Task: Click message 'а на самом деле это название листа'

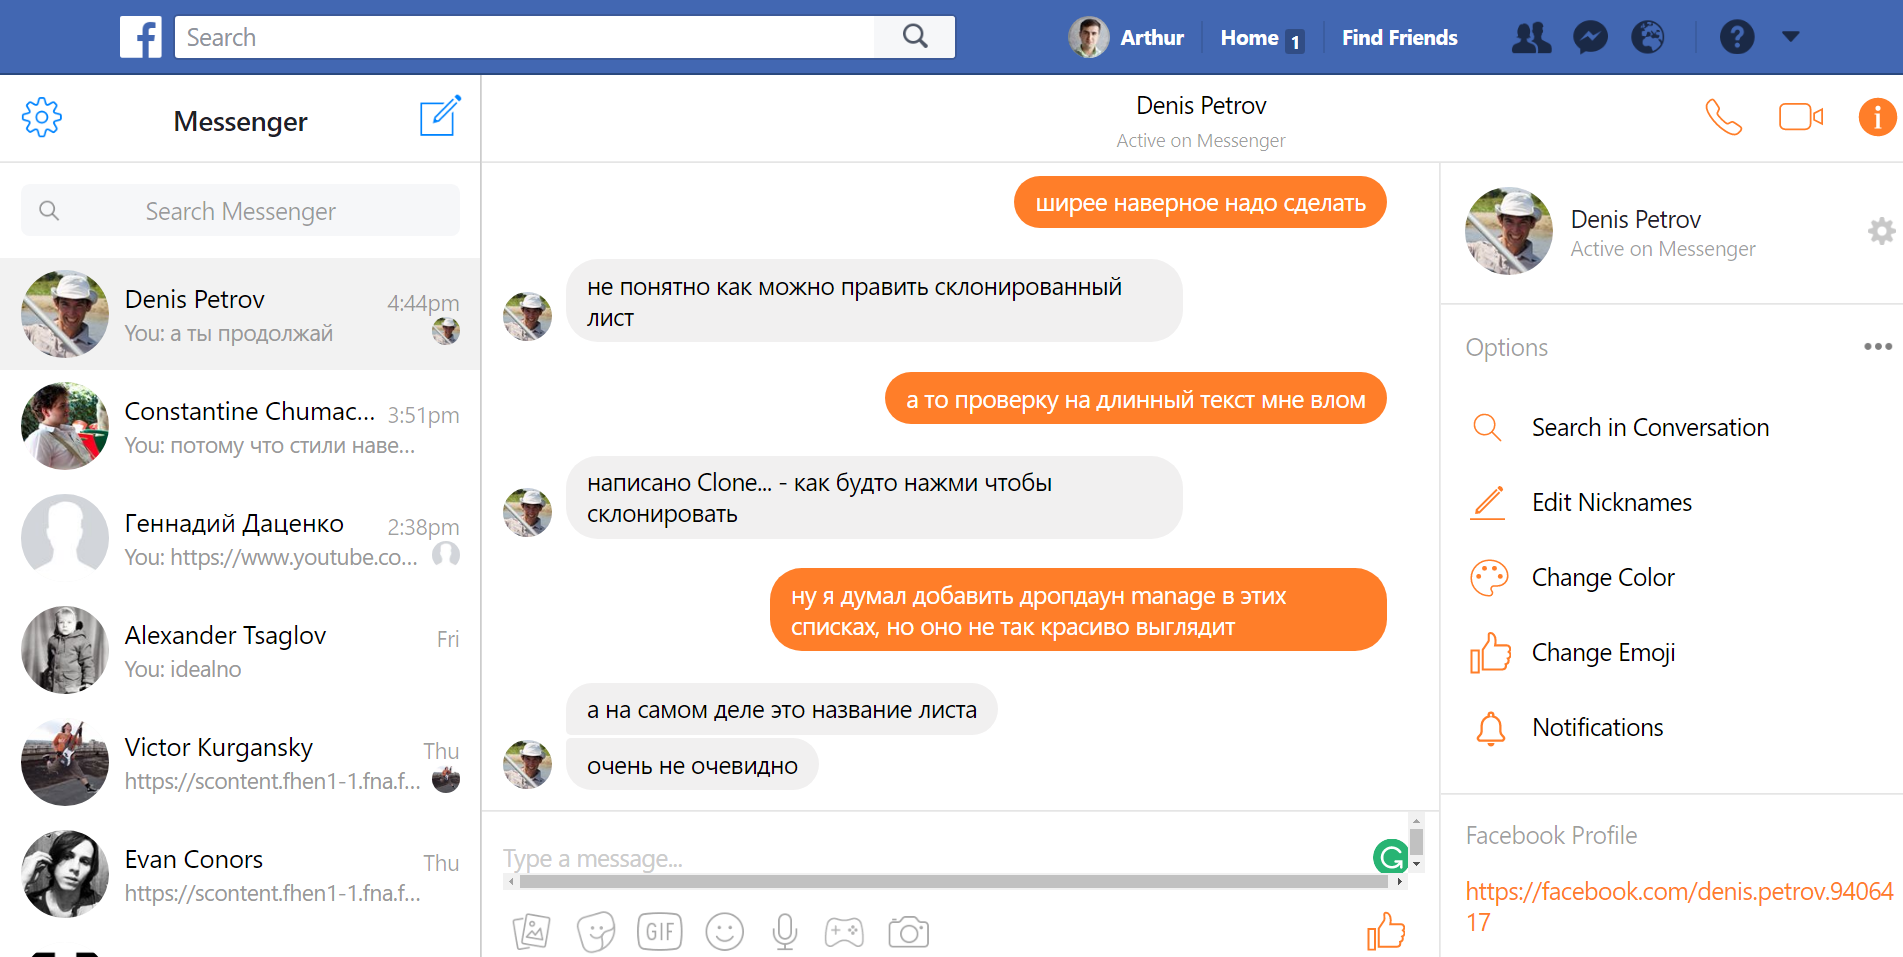Action: 782,710
